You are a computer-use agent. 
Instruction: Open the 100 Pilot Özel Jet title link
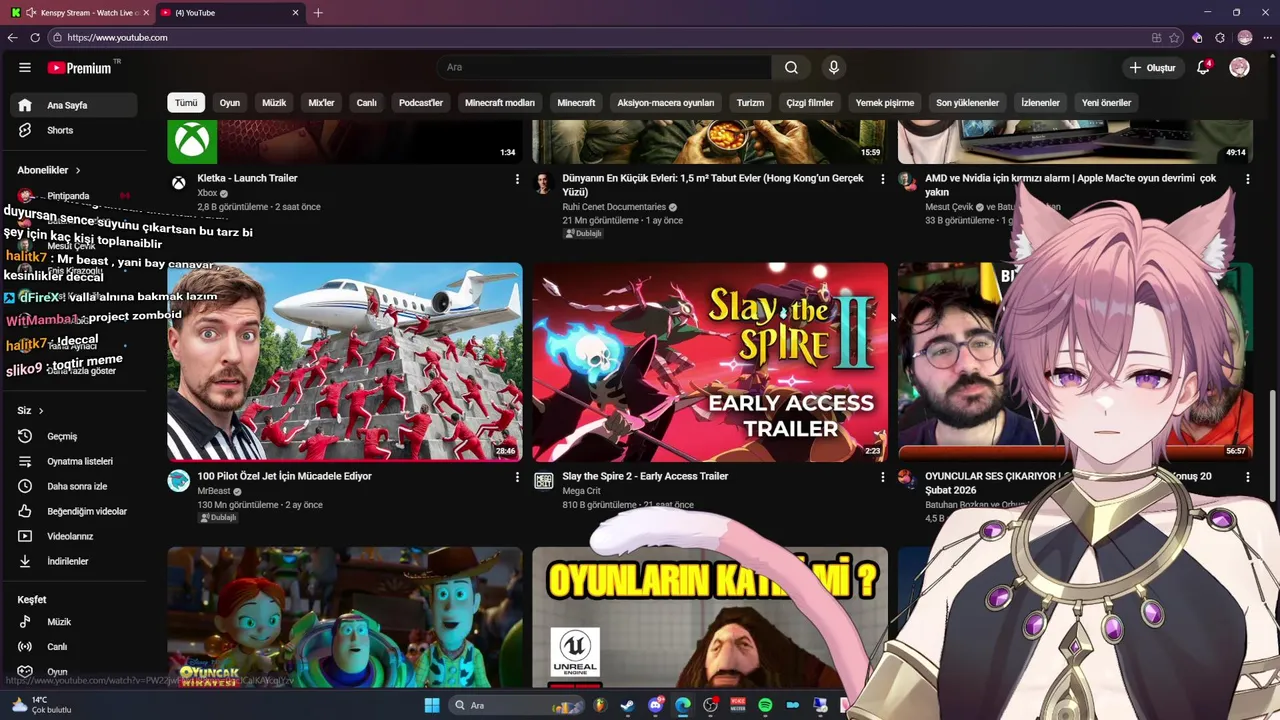pyautogui.click(x=284, y=476)
